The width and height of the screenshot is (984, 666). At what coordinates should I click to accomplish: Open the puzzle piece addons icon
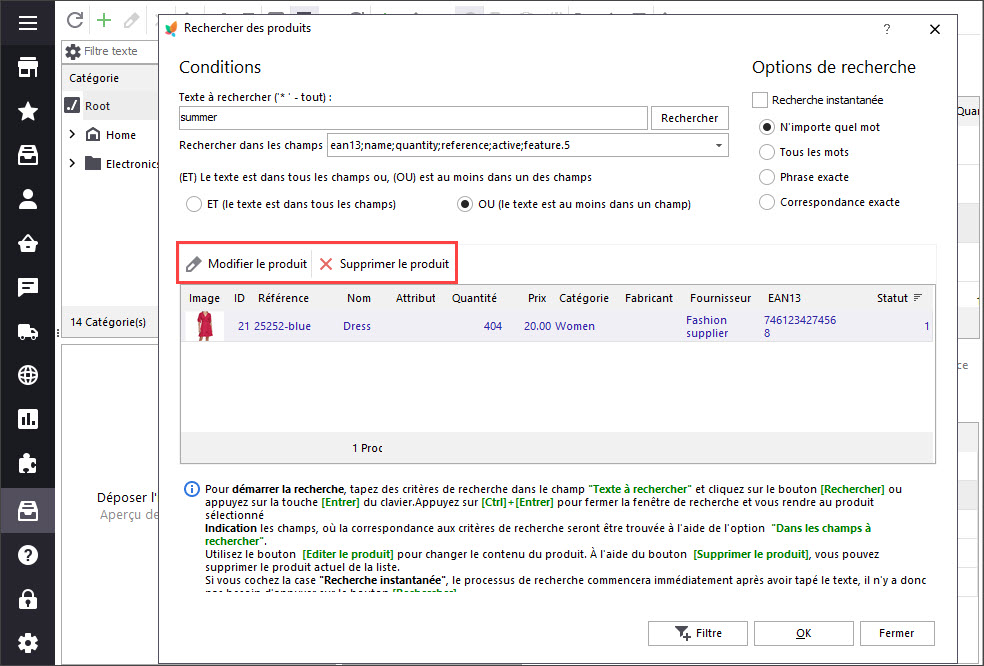tap(28, 463)
